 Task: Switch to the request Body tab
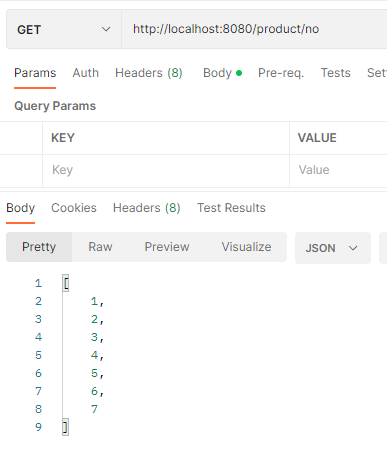tap(222, 73)
